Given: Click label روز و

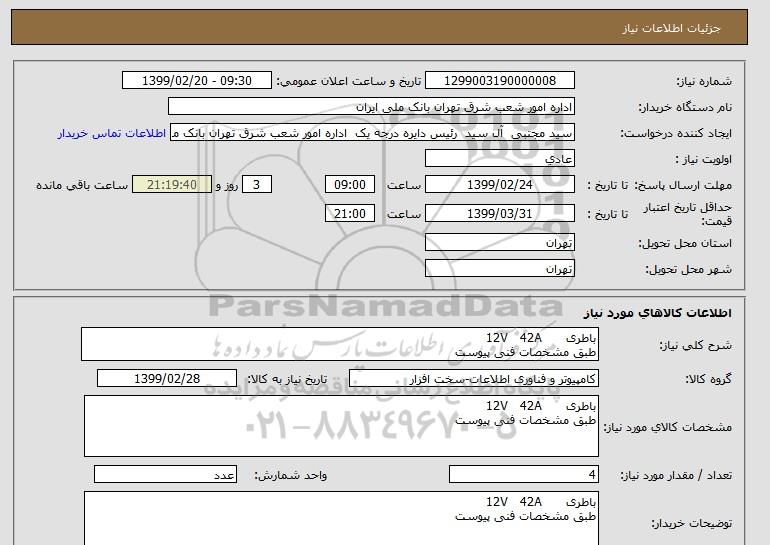Looking at the screenshot, I should point(227,185).
